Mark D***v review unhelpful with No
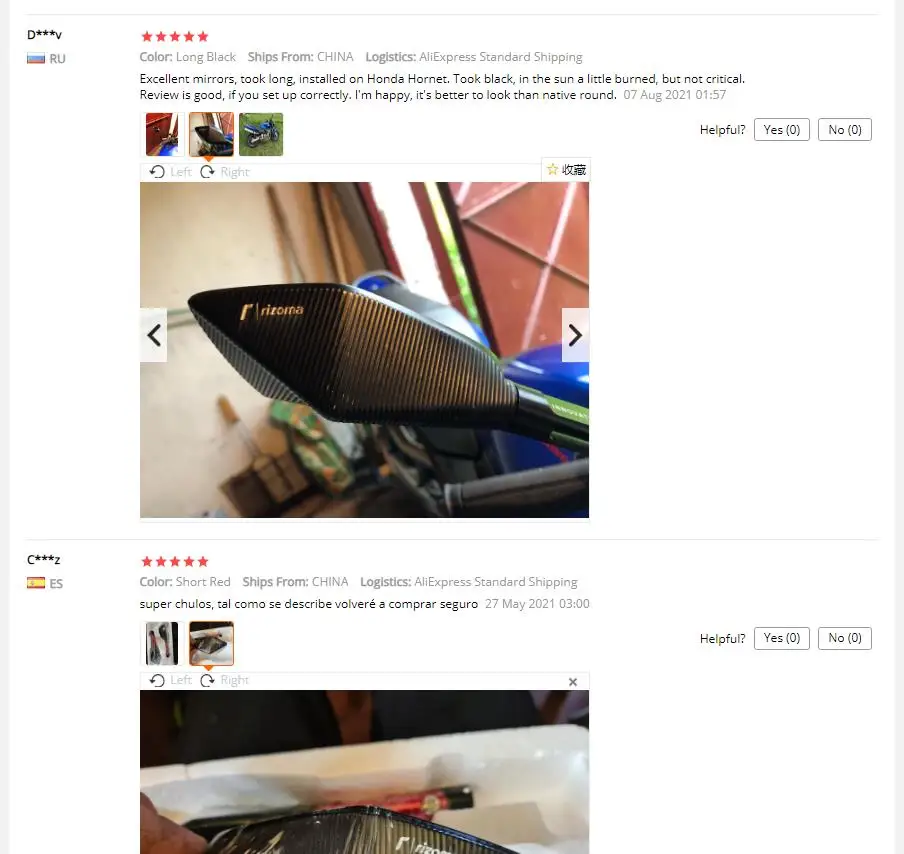Image resolution: width=904 pixels, height=854 pixels. pos(845,130)
